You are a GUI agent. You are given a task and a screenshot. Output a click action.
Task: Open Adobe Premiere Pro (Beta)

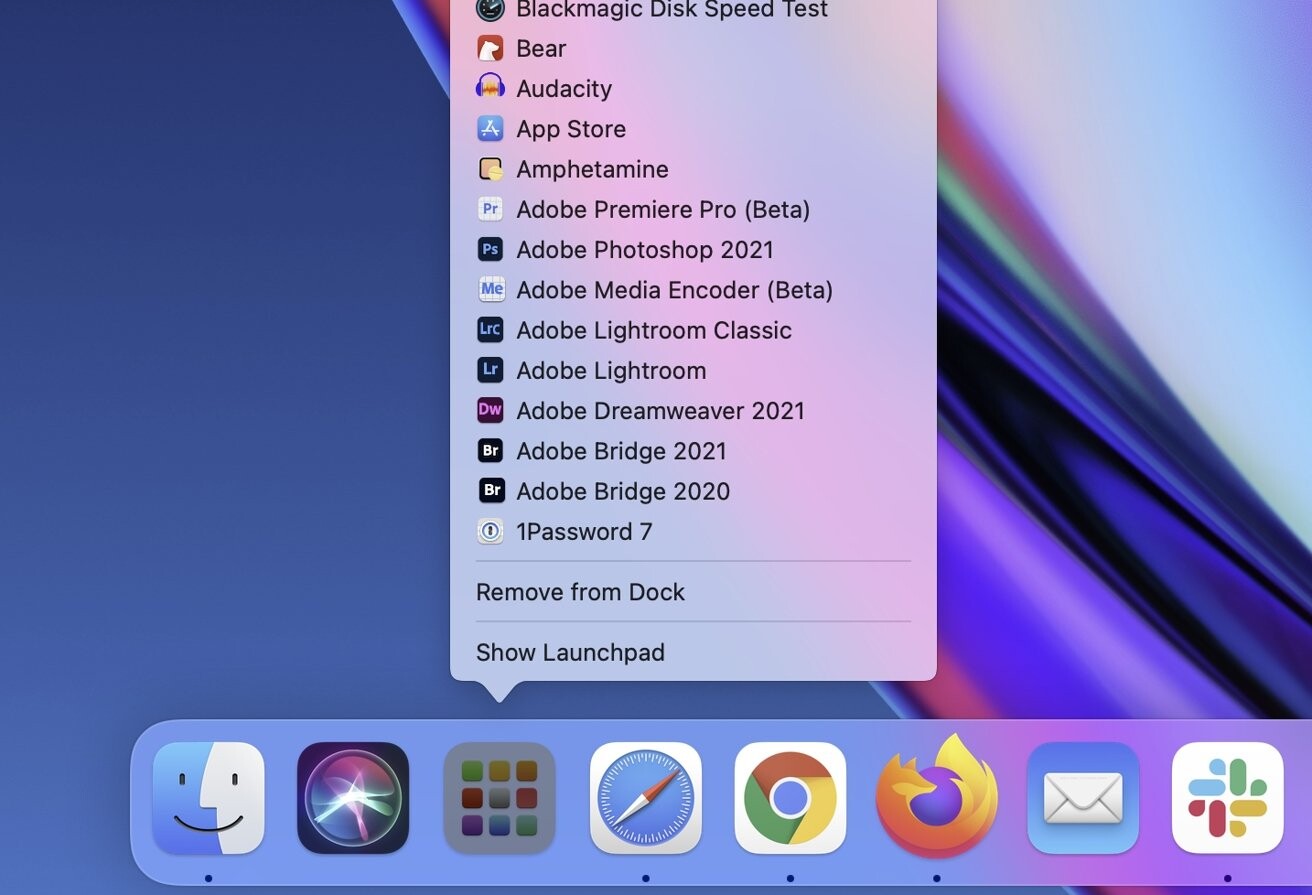click(x=663, y=209)
